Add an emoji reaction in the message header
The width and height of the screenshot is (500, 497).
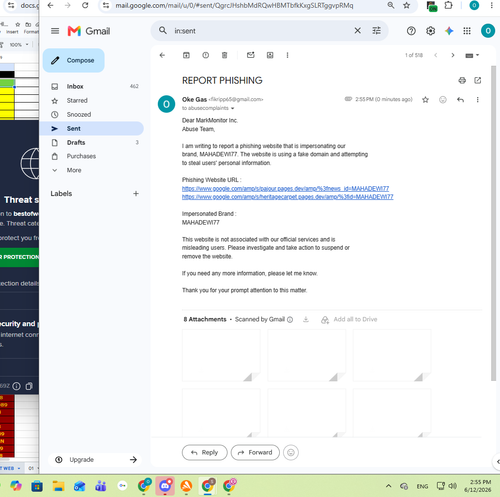click(x=443, y=100)
